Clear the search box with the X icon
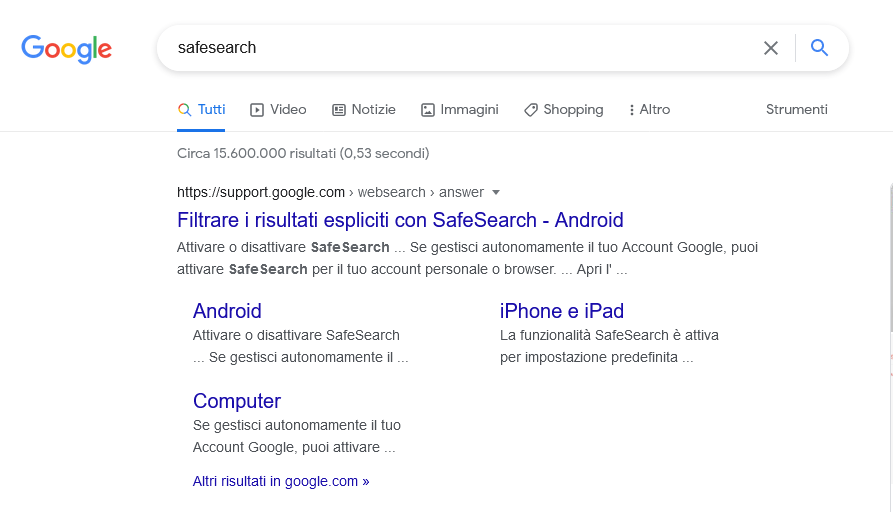The height and width of the screenshot is (512, 893). click(771, 48)
